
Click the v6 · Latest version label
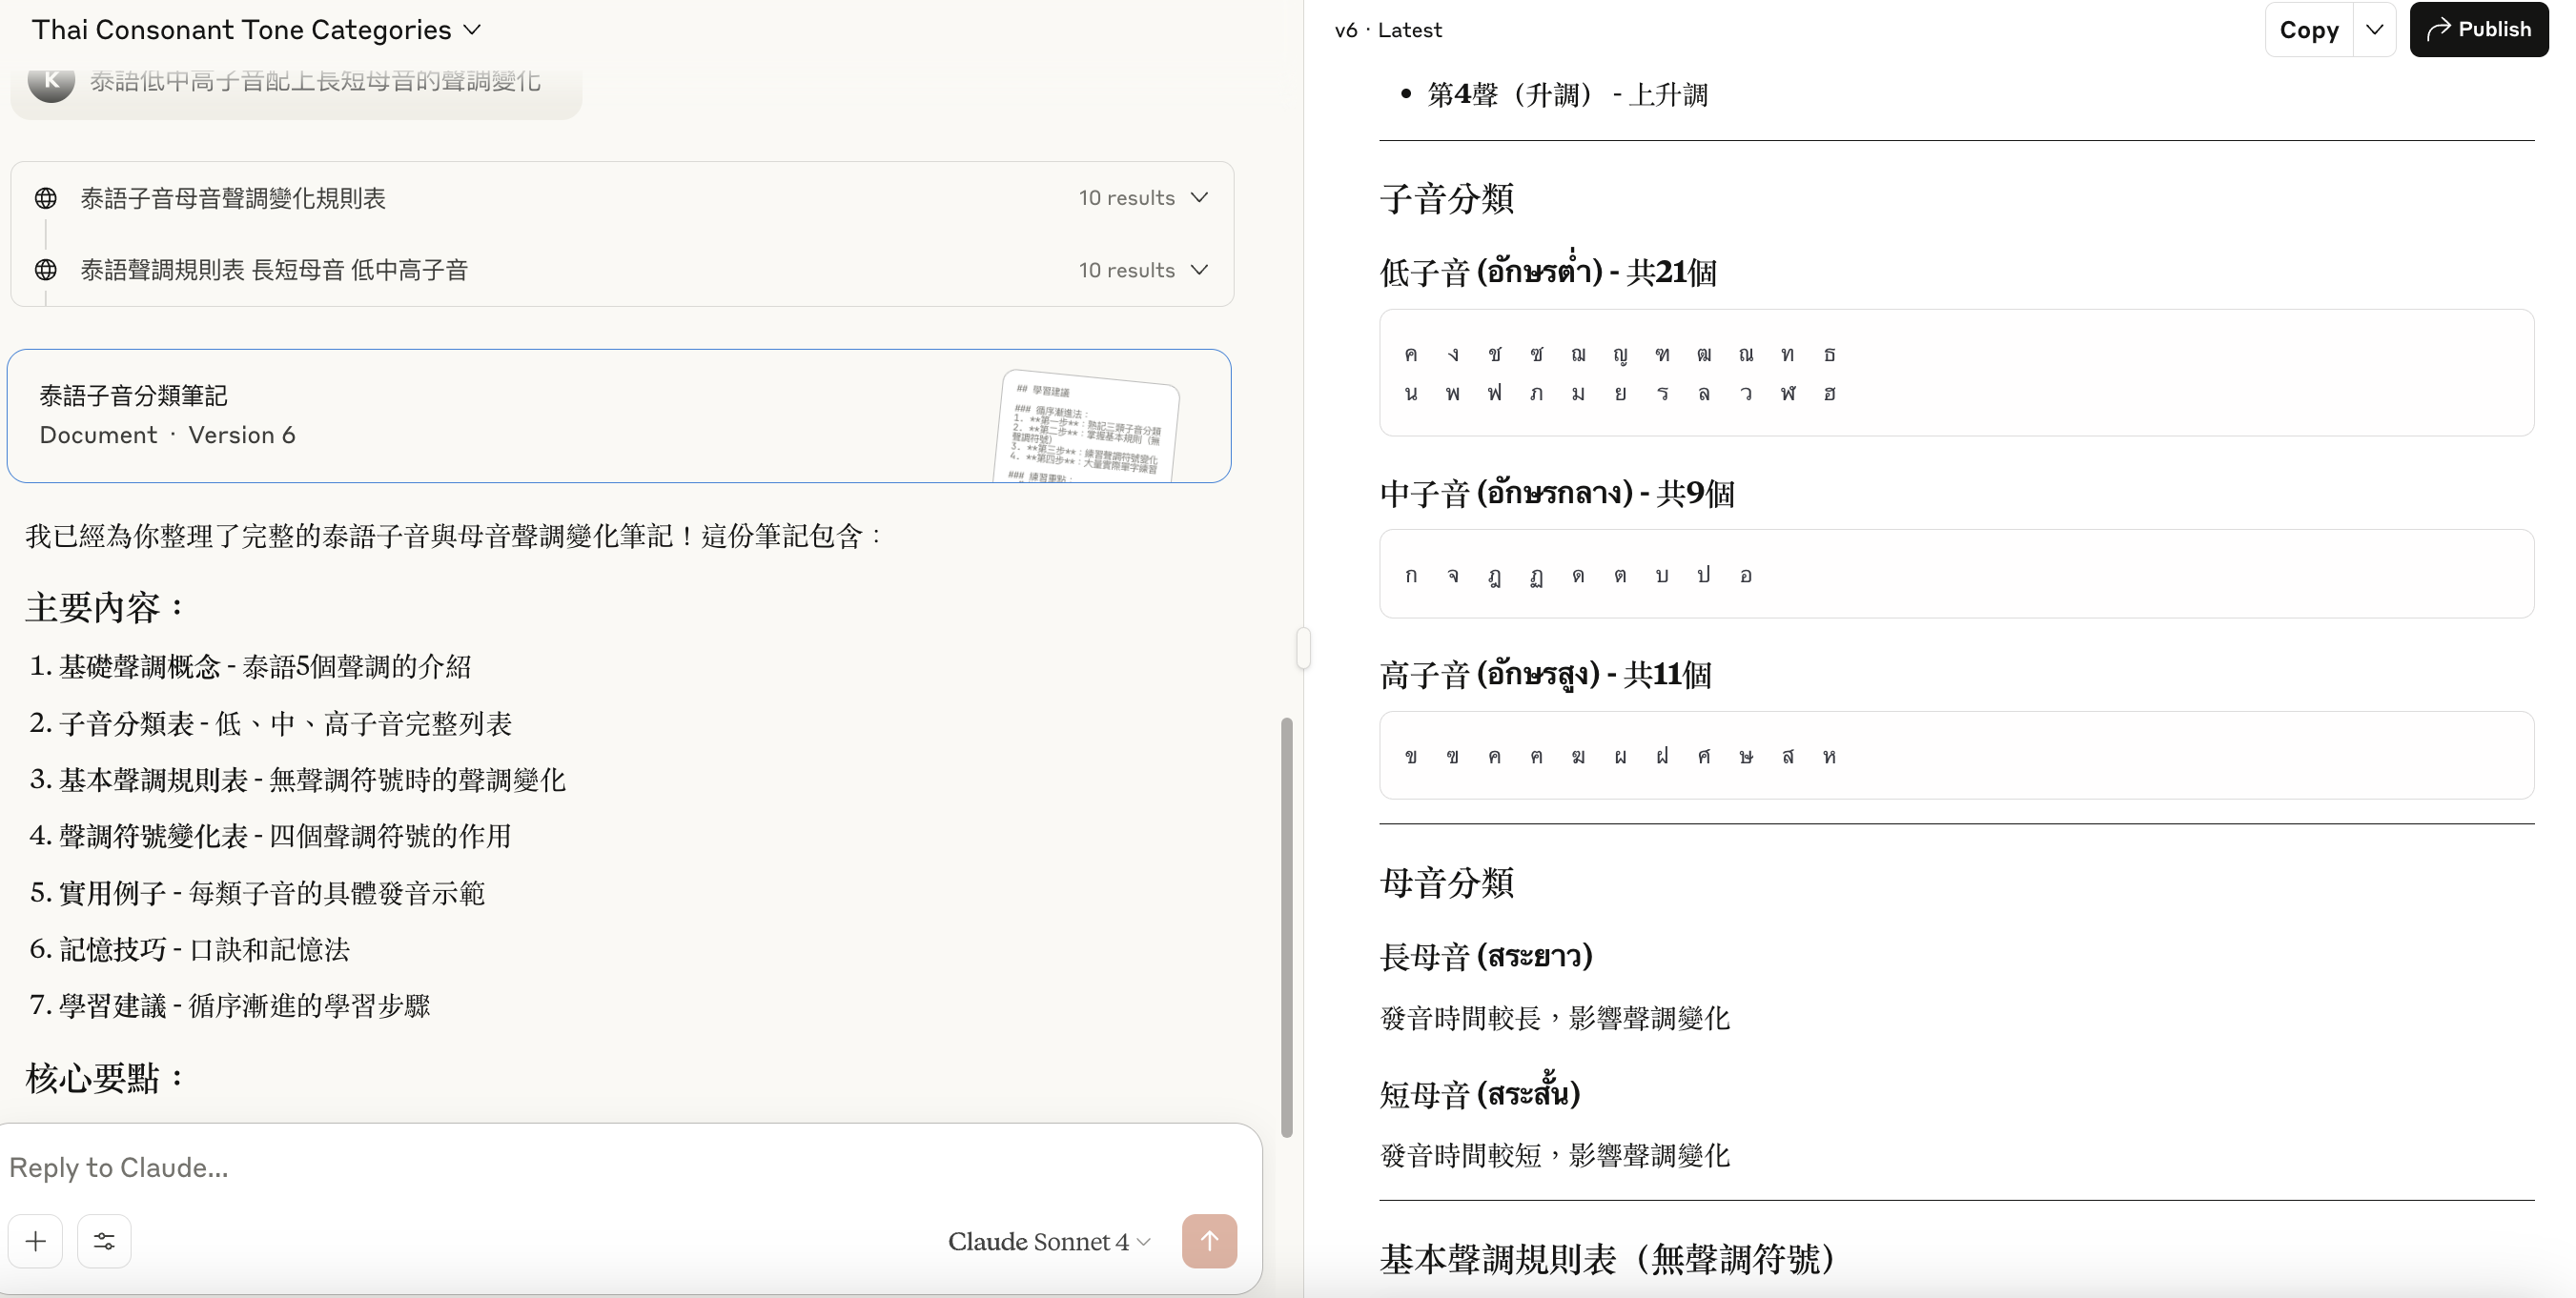1388,30
